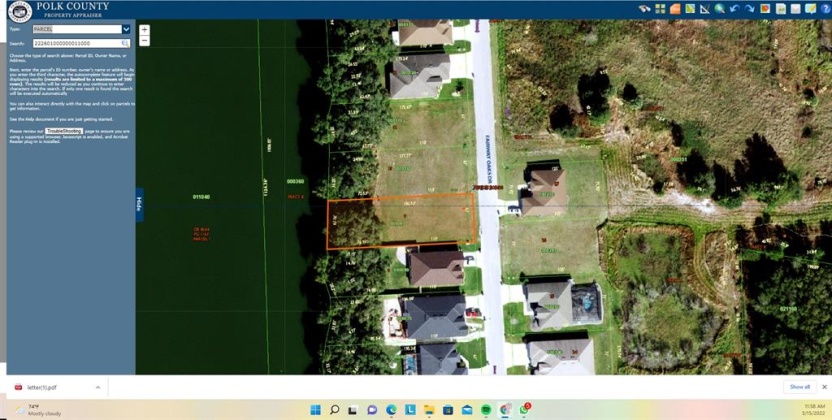Viewport: 832px width, 420px height.
Task: Open Microsoft Store from taskbar
Action: tap(448, 409)
